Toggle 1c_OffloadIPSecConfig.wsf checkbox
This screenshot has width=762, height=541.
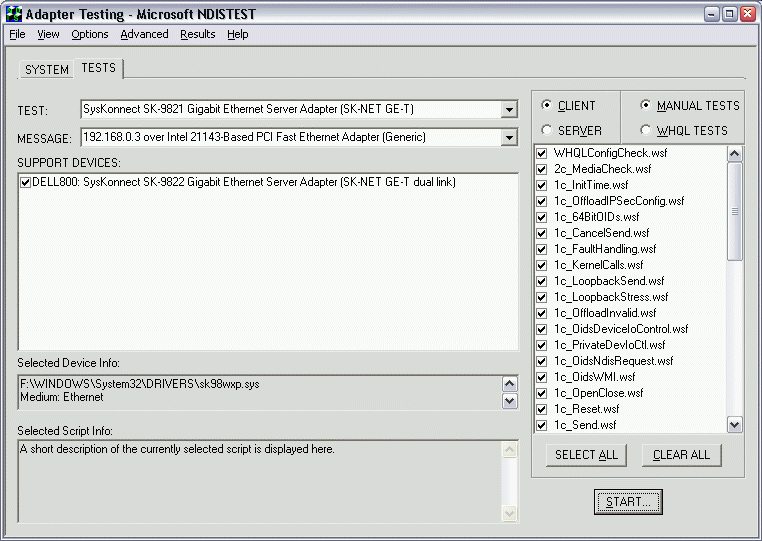(541, 202)
